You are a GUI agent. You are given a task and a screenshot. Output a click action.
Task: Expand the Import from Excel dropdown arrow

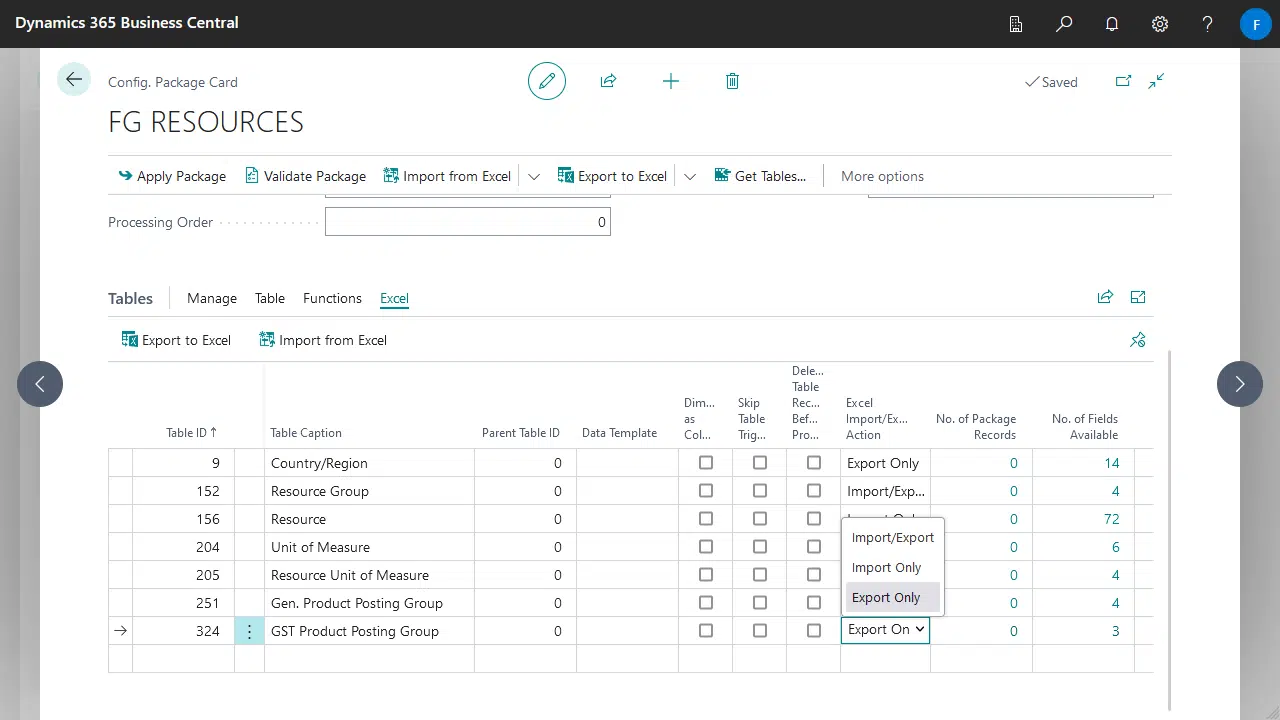tap(534, 176)
